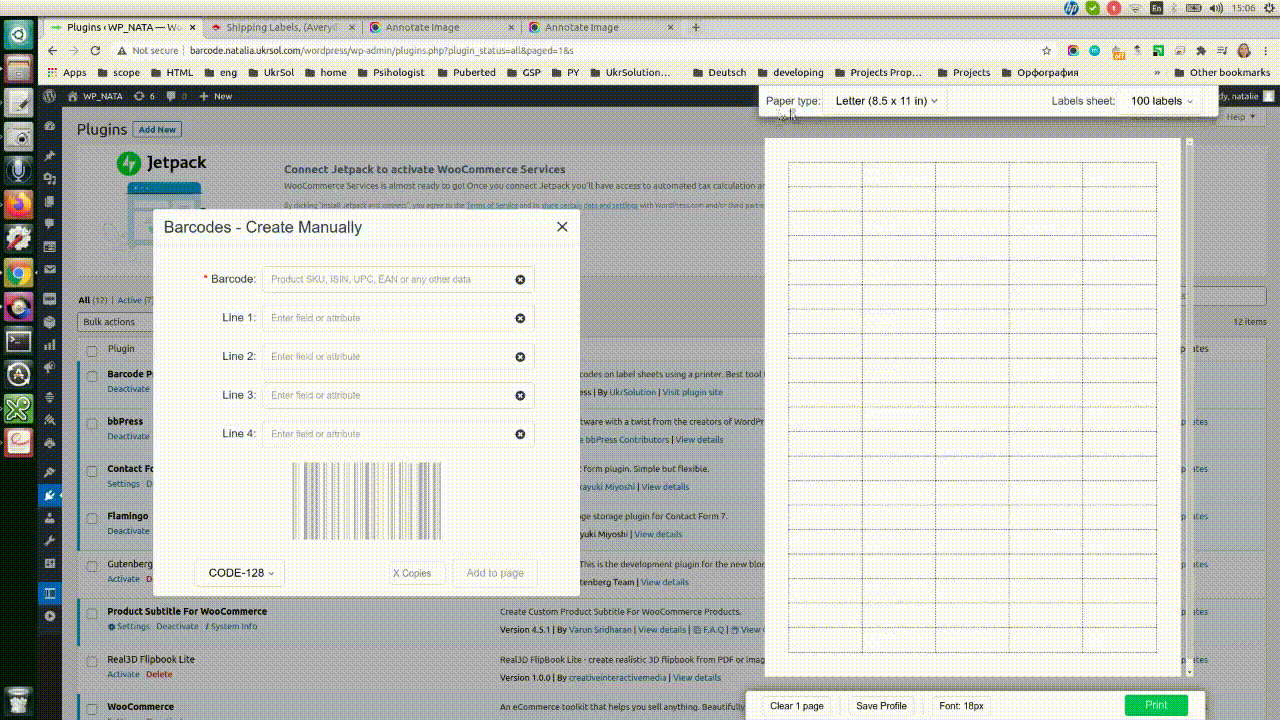Tick the Flamingo plugin checkbox
The width and height of the screenshot is (1280, 720).
click(x=92, y=517)
